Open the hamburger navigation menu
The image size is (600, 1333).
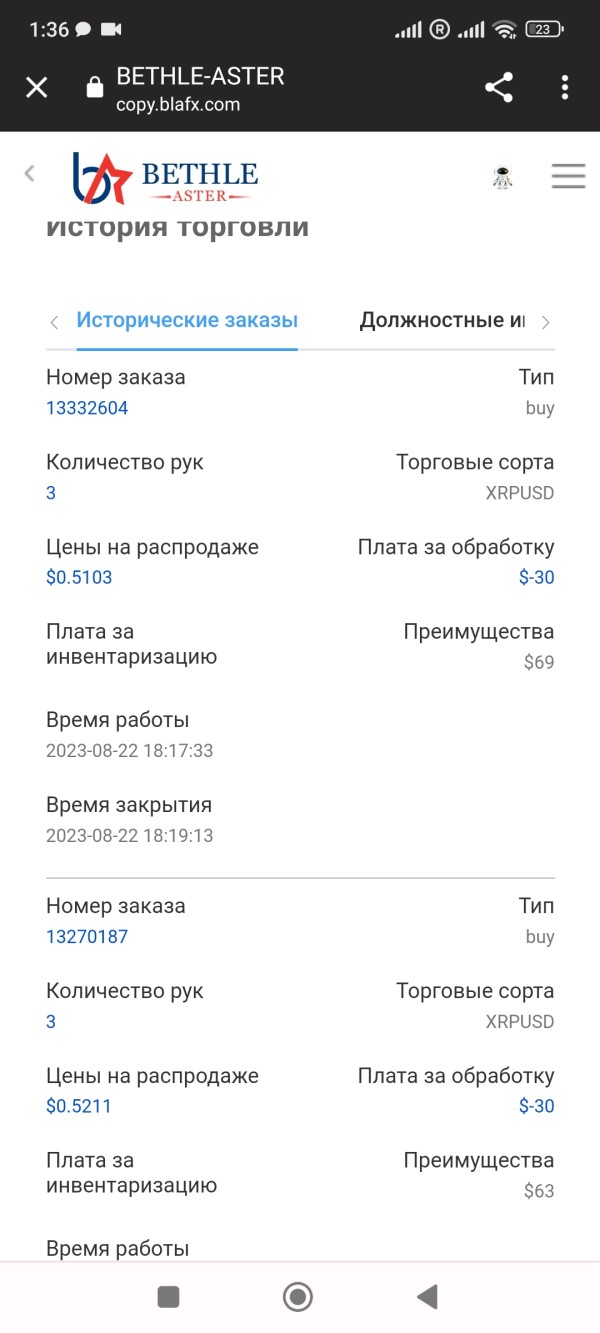pyautogui.click(x=568, y=176)
